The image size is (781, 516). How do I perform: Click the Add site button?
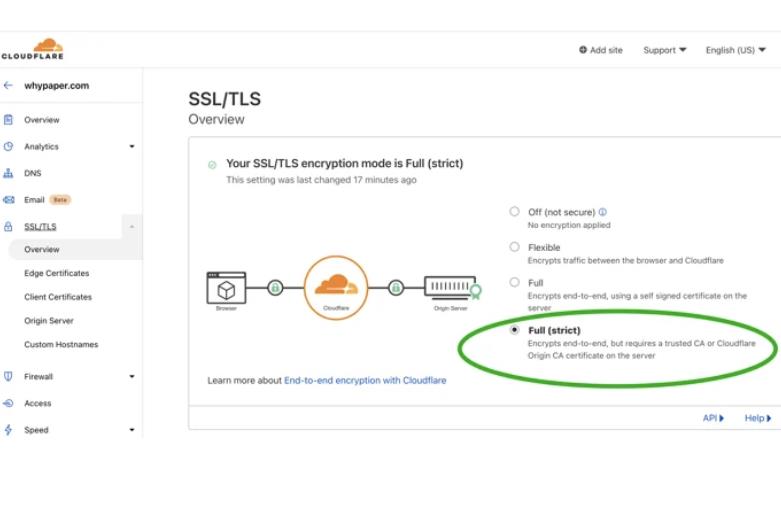600,50
